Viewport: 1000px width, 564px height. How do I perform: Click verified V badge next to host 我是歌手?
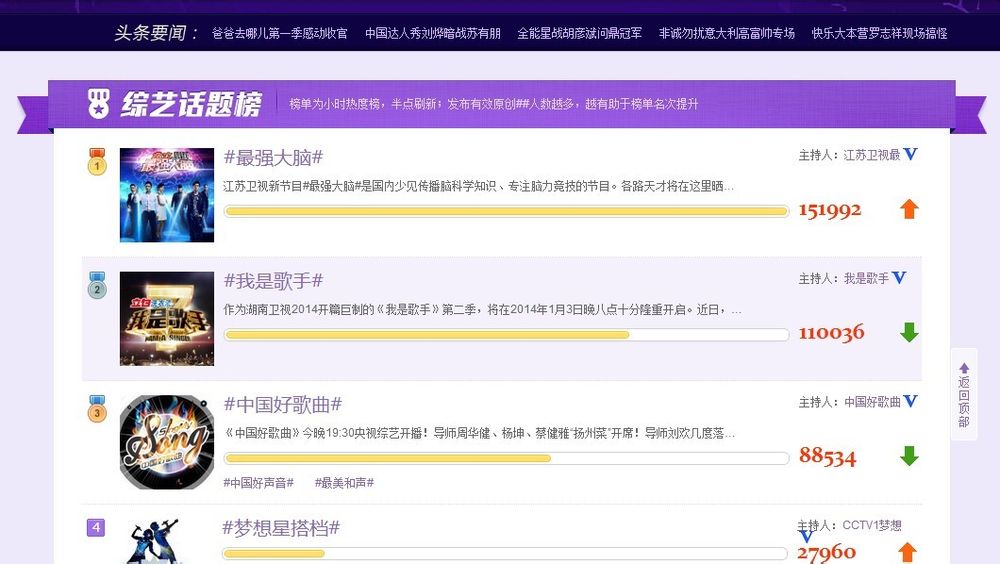[899, 278]
